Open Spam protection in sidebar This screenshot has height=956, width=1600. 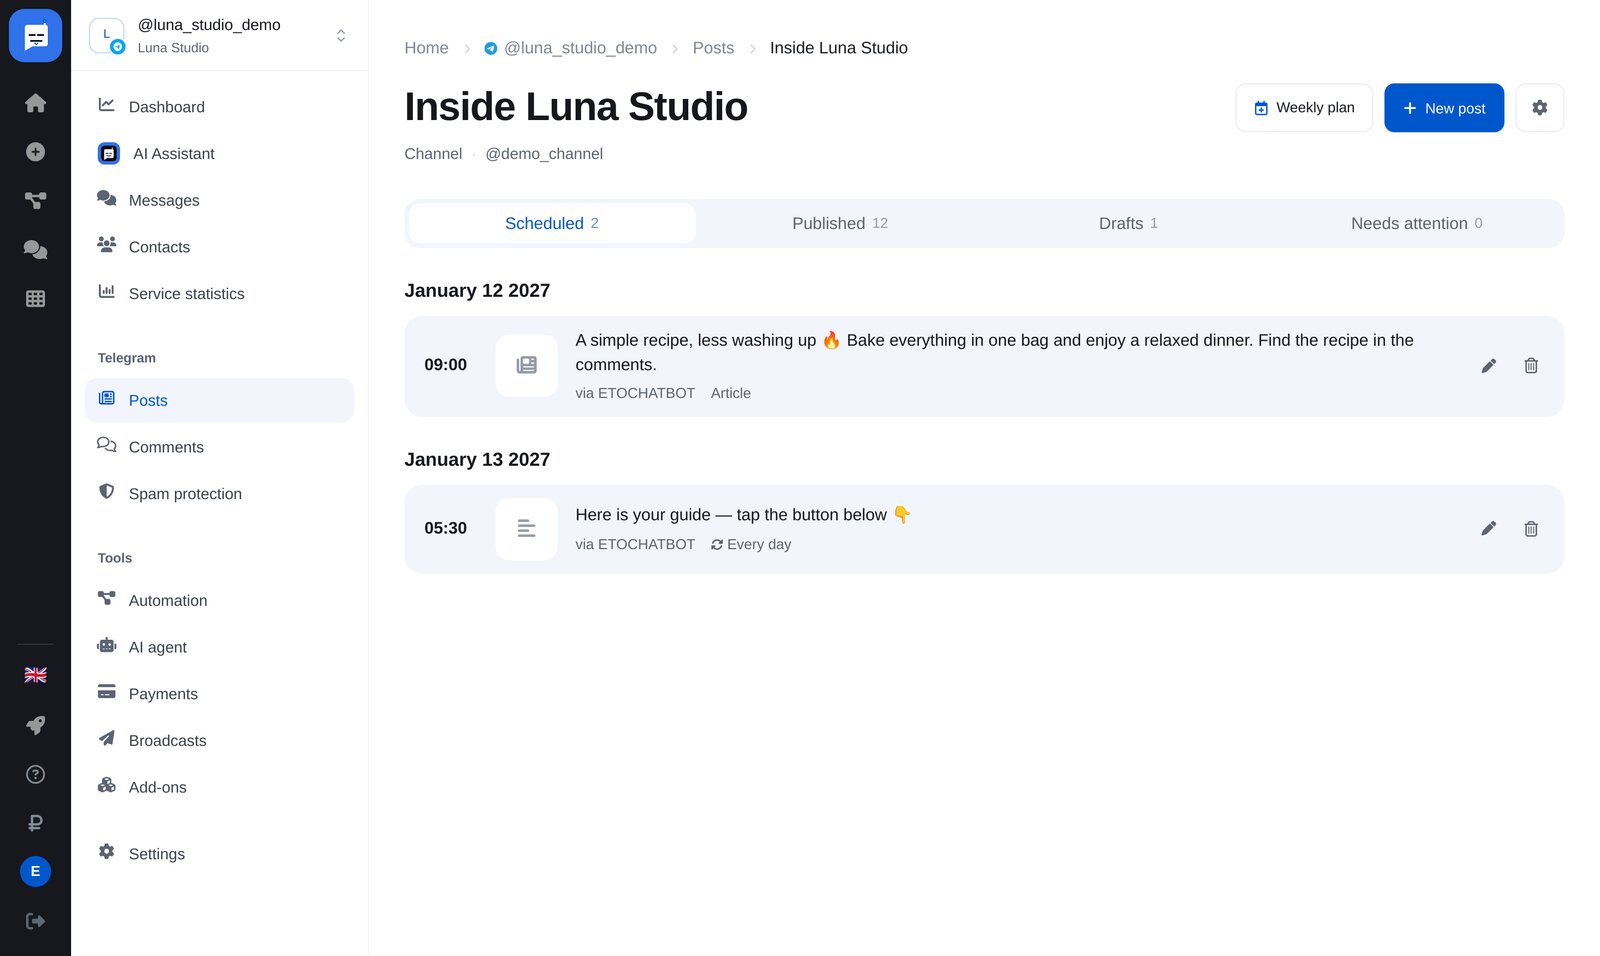220,494
